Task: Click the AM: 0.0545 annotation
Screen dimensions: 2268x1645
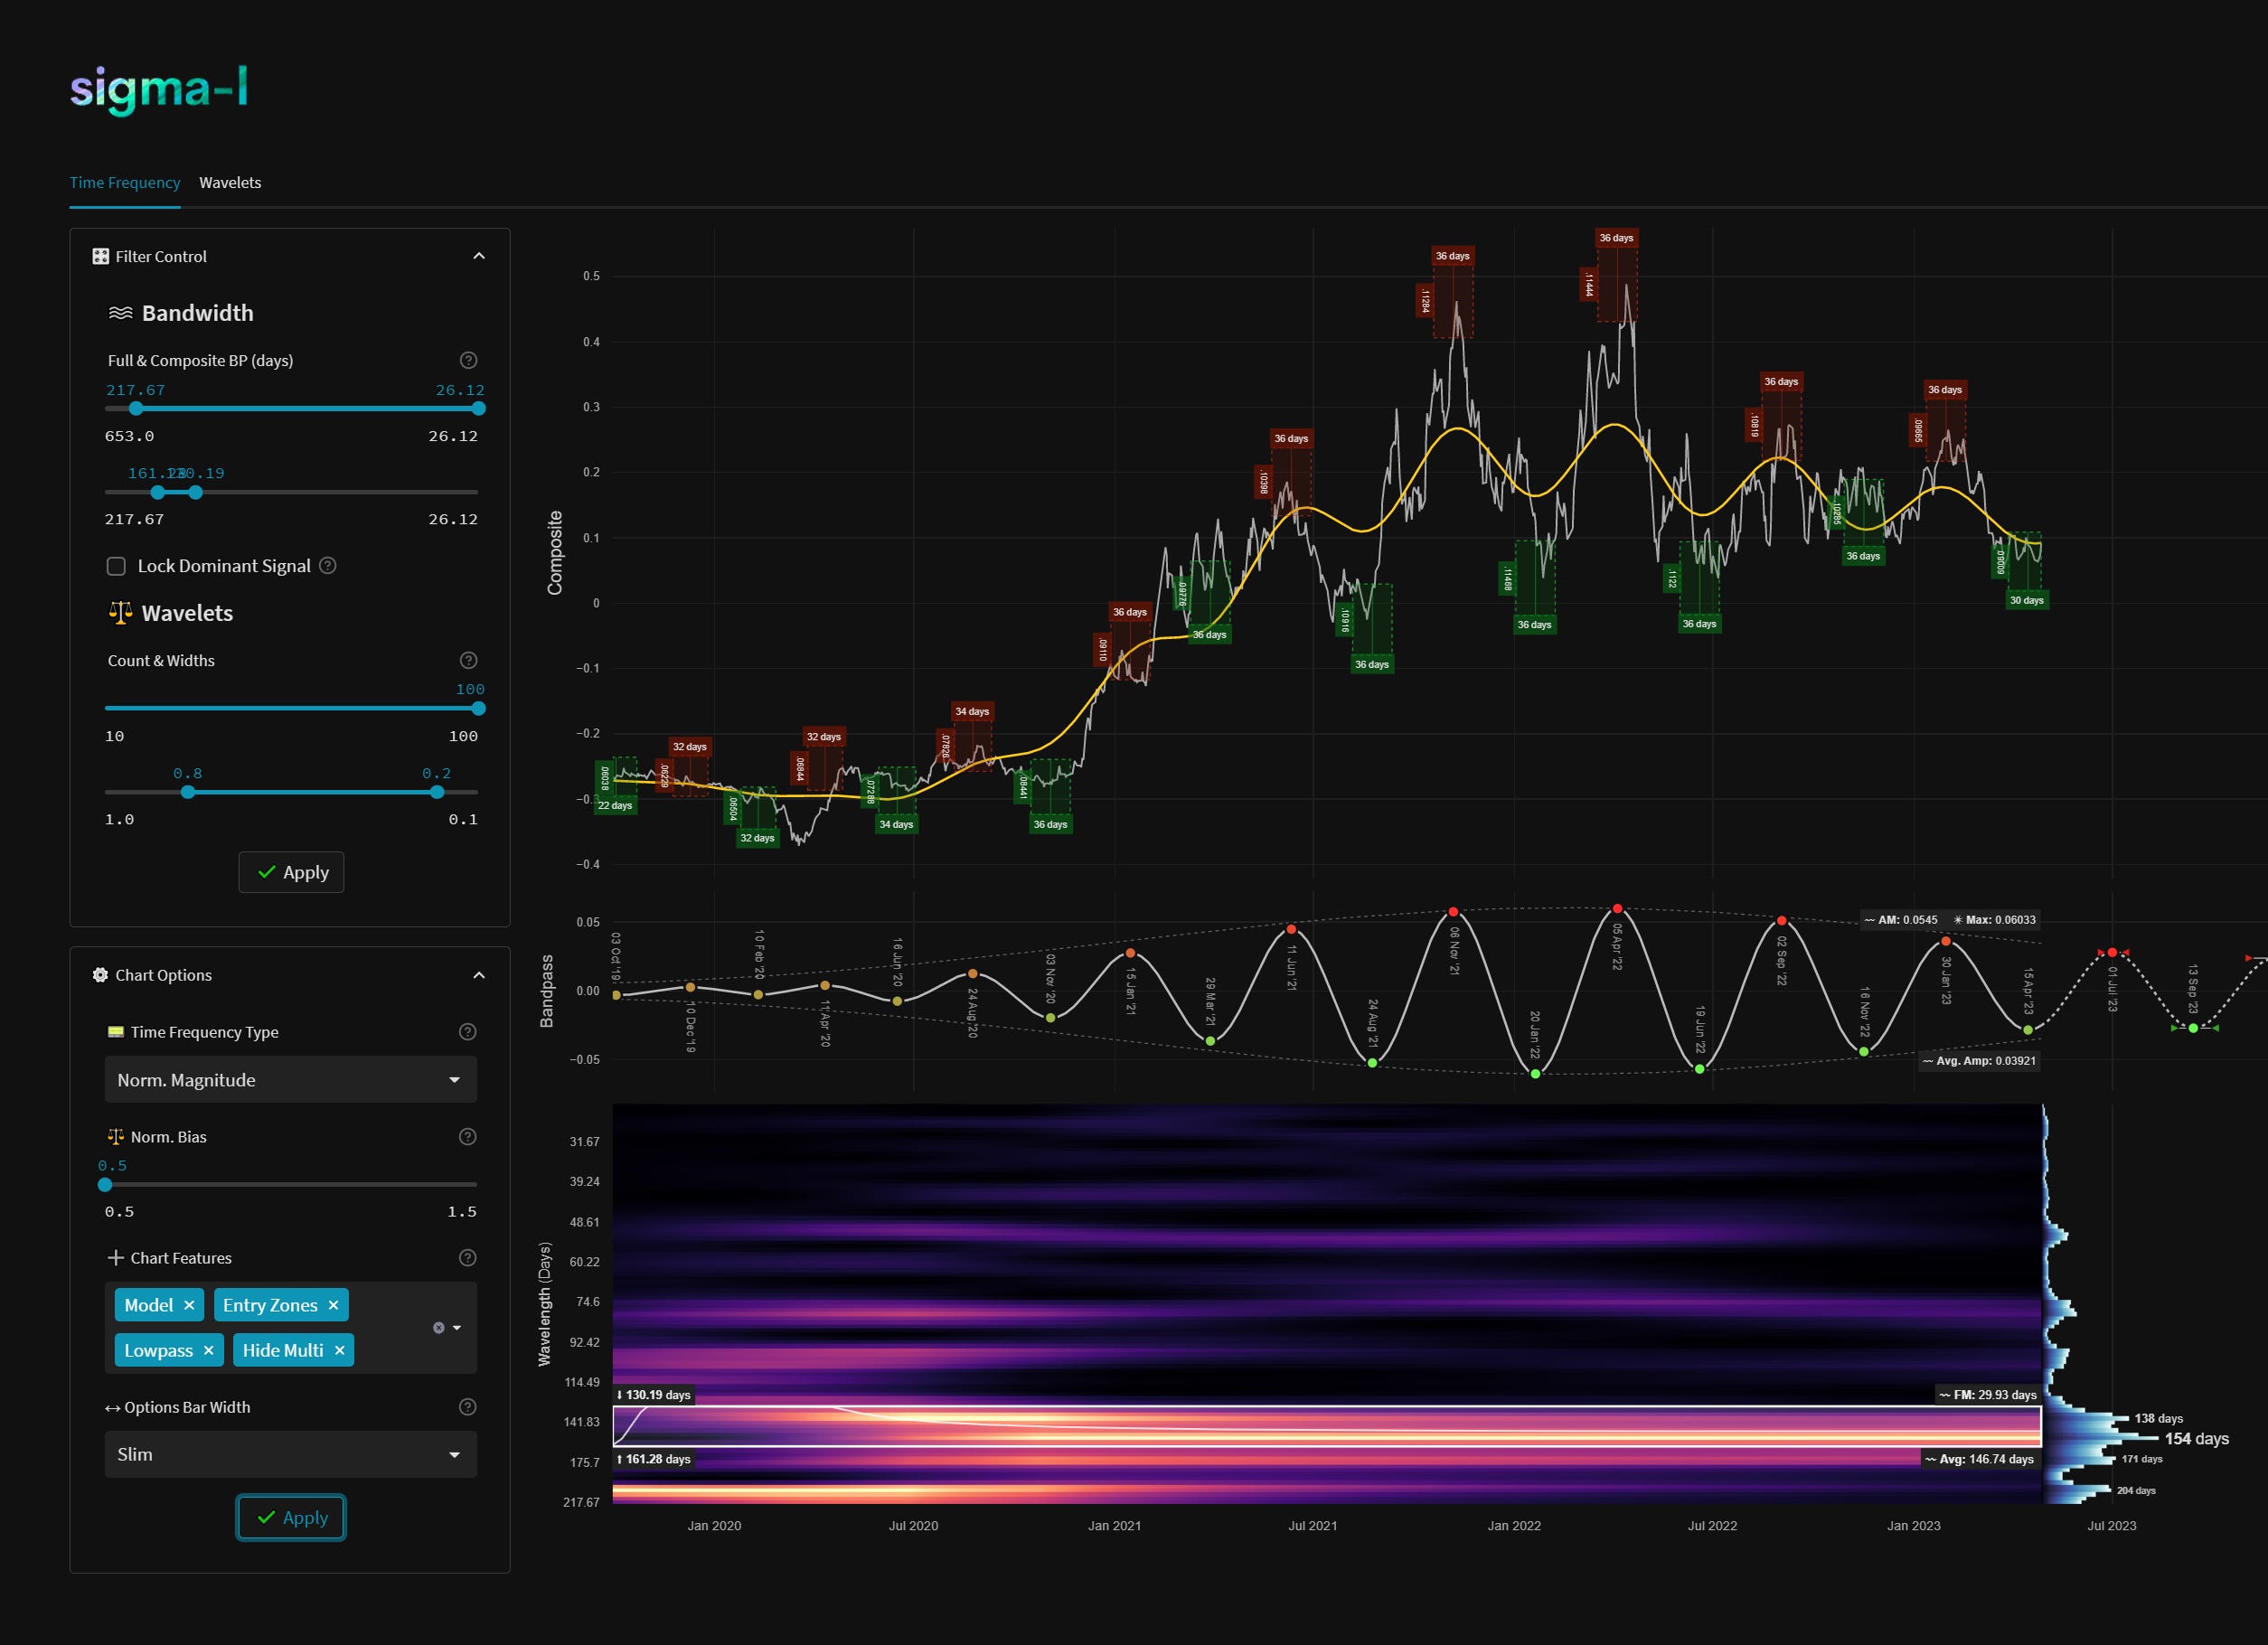Action: tap(1901, 920)
